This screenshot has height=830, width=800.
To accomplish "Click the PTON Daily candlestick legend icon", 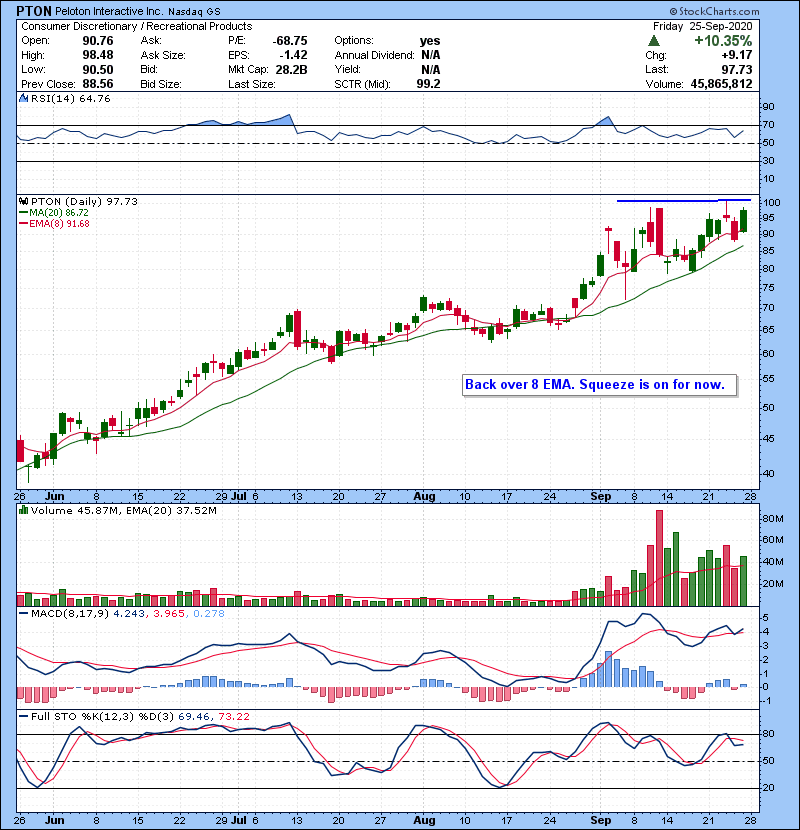I will (24, 201).
